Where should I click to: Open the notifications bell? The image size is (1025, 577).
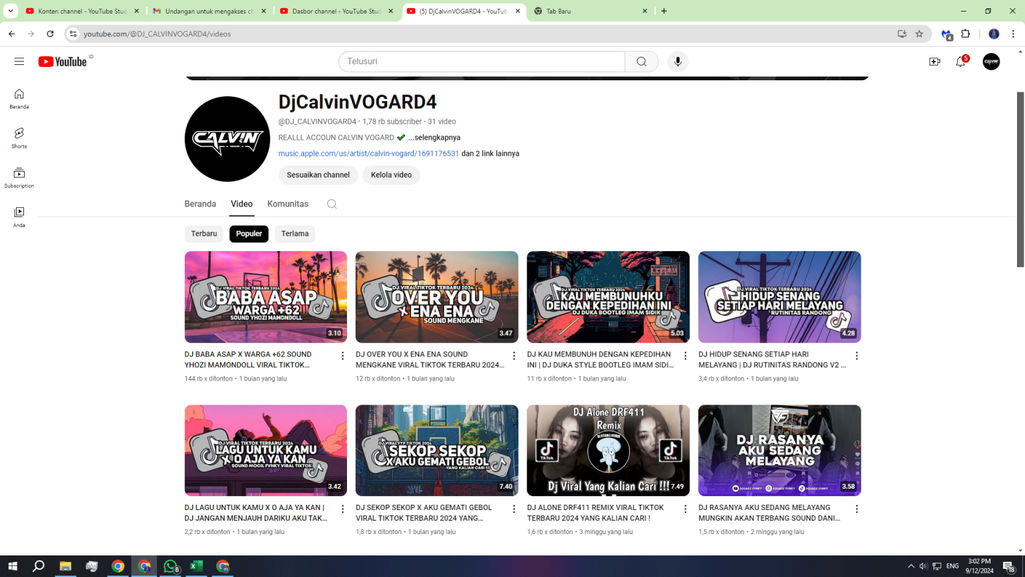[961, 61]
